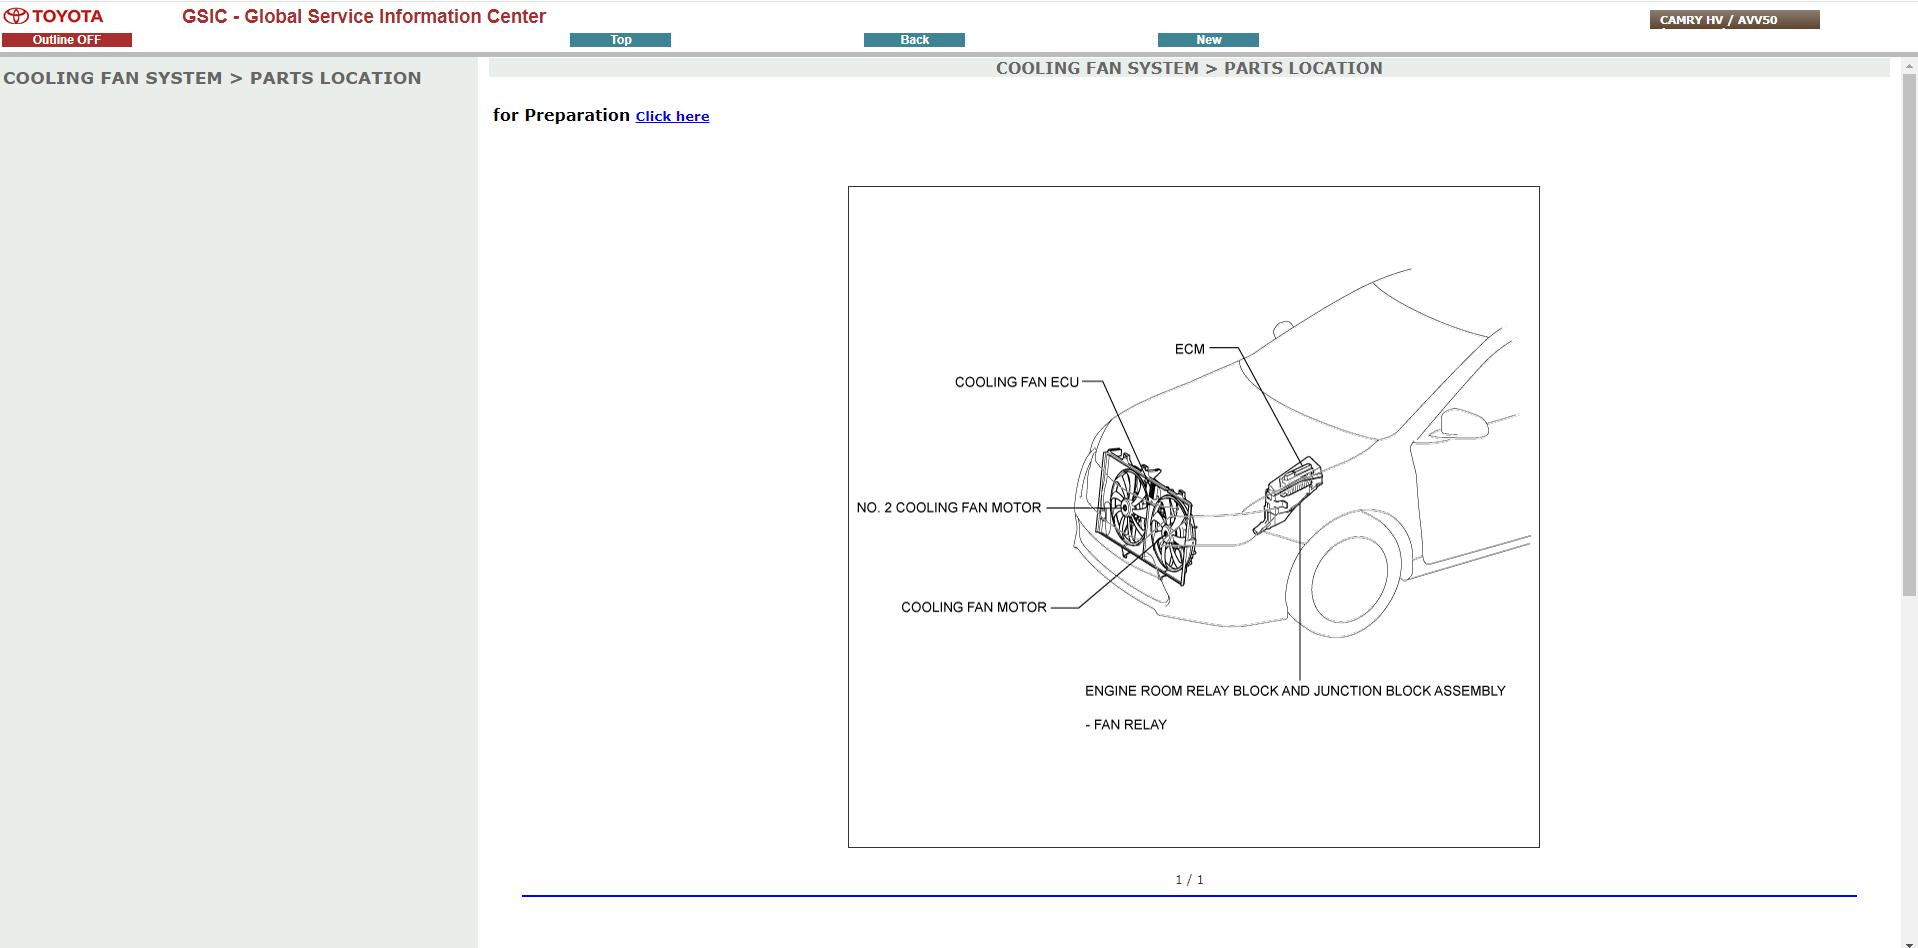Click the cooling fan assembly in the diagram
Viewport: 1918px width, 948px height.
point(1146,516)
